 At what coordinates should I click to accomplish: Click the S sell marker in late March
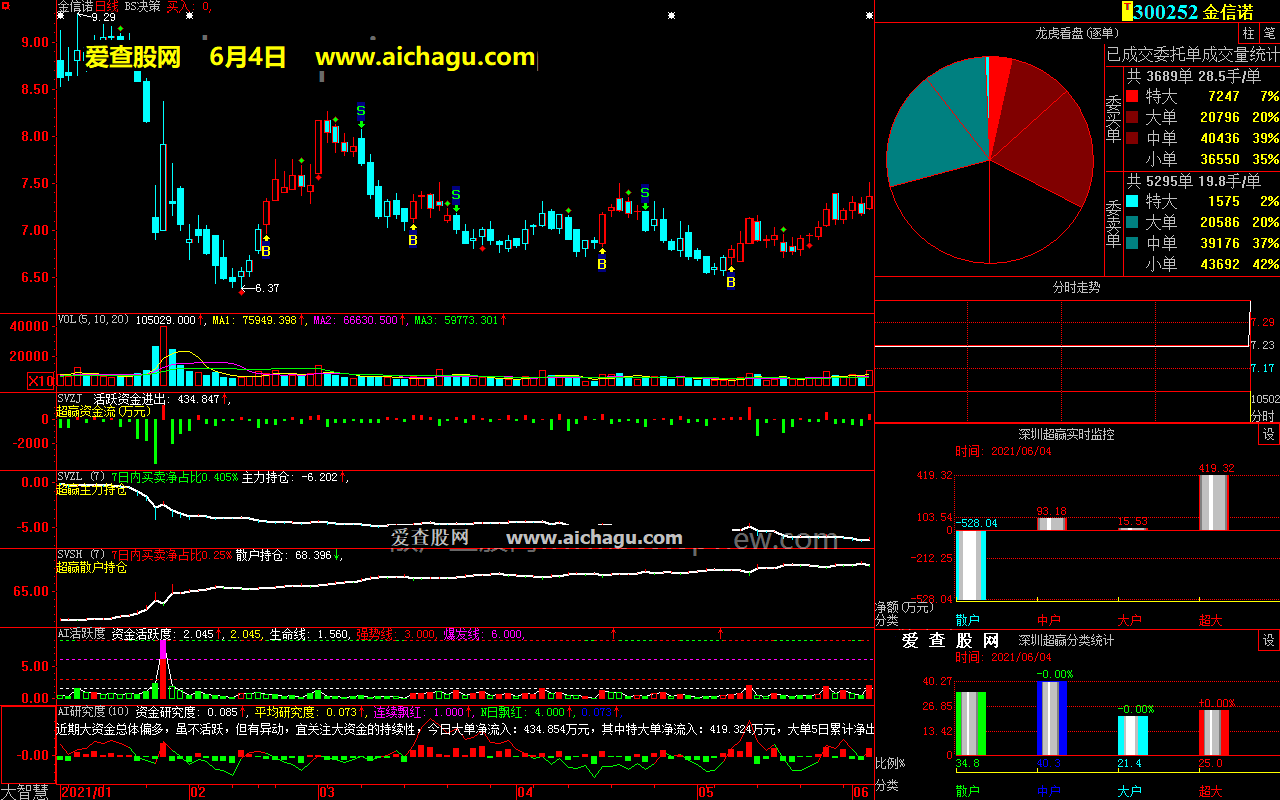456,194
